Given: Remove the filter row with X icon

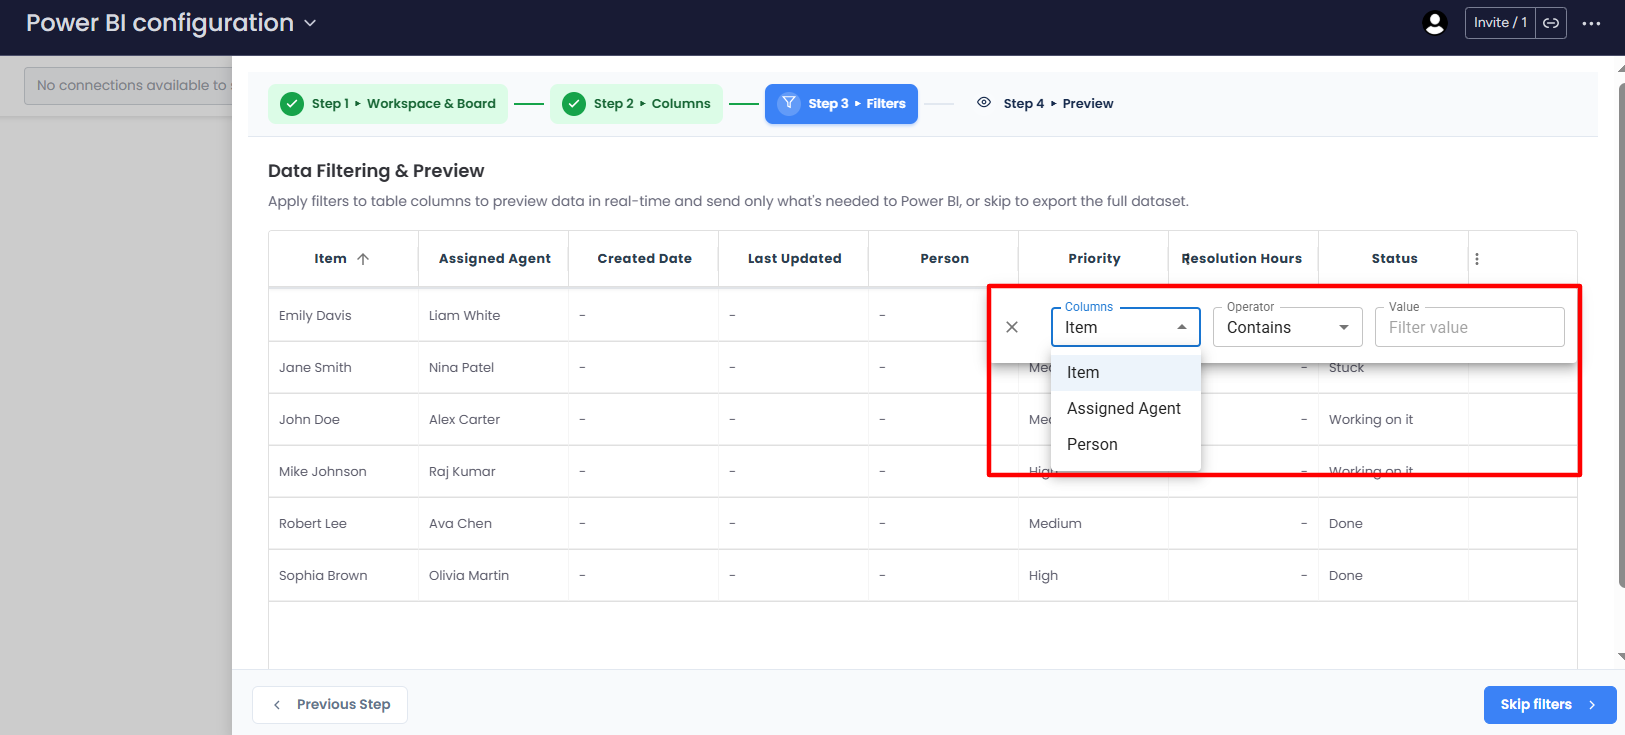Looking at the screenshot, I should (x=1012, y=327).
